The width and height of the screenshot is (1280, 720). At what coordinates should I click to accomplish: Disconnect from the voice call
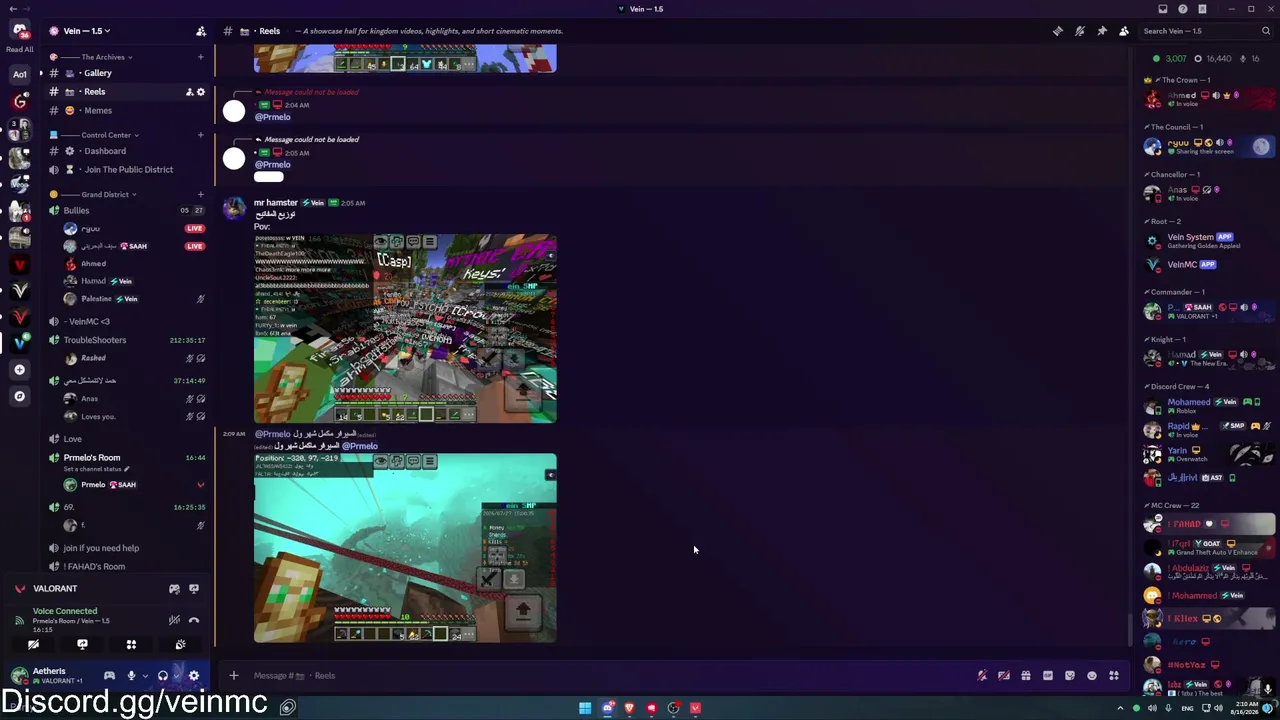pos(194,620)
